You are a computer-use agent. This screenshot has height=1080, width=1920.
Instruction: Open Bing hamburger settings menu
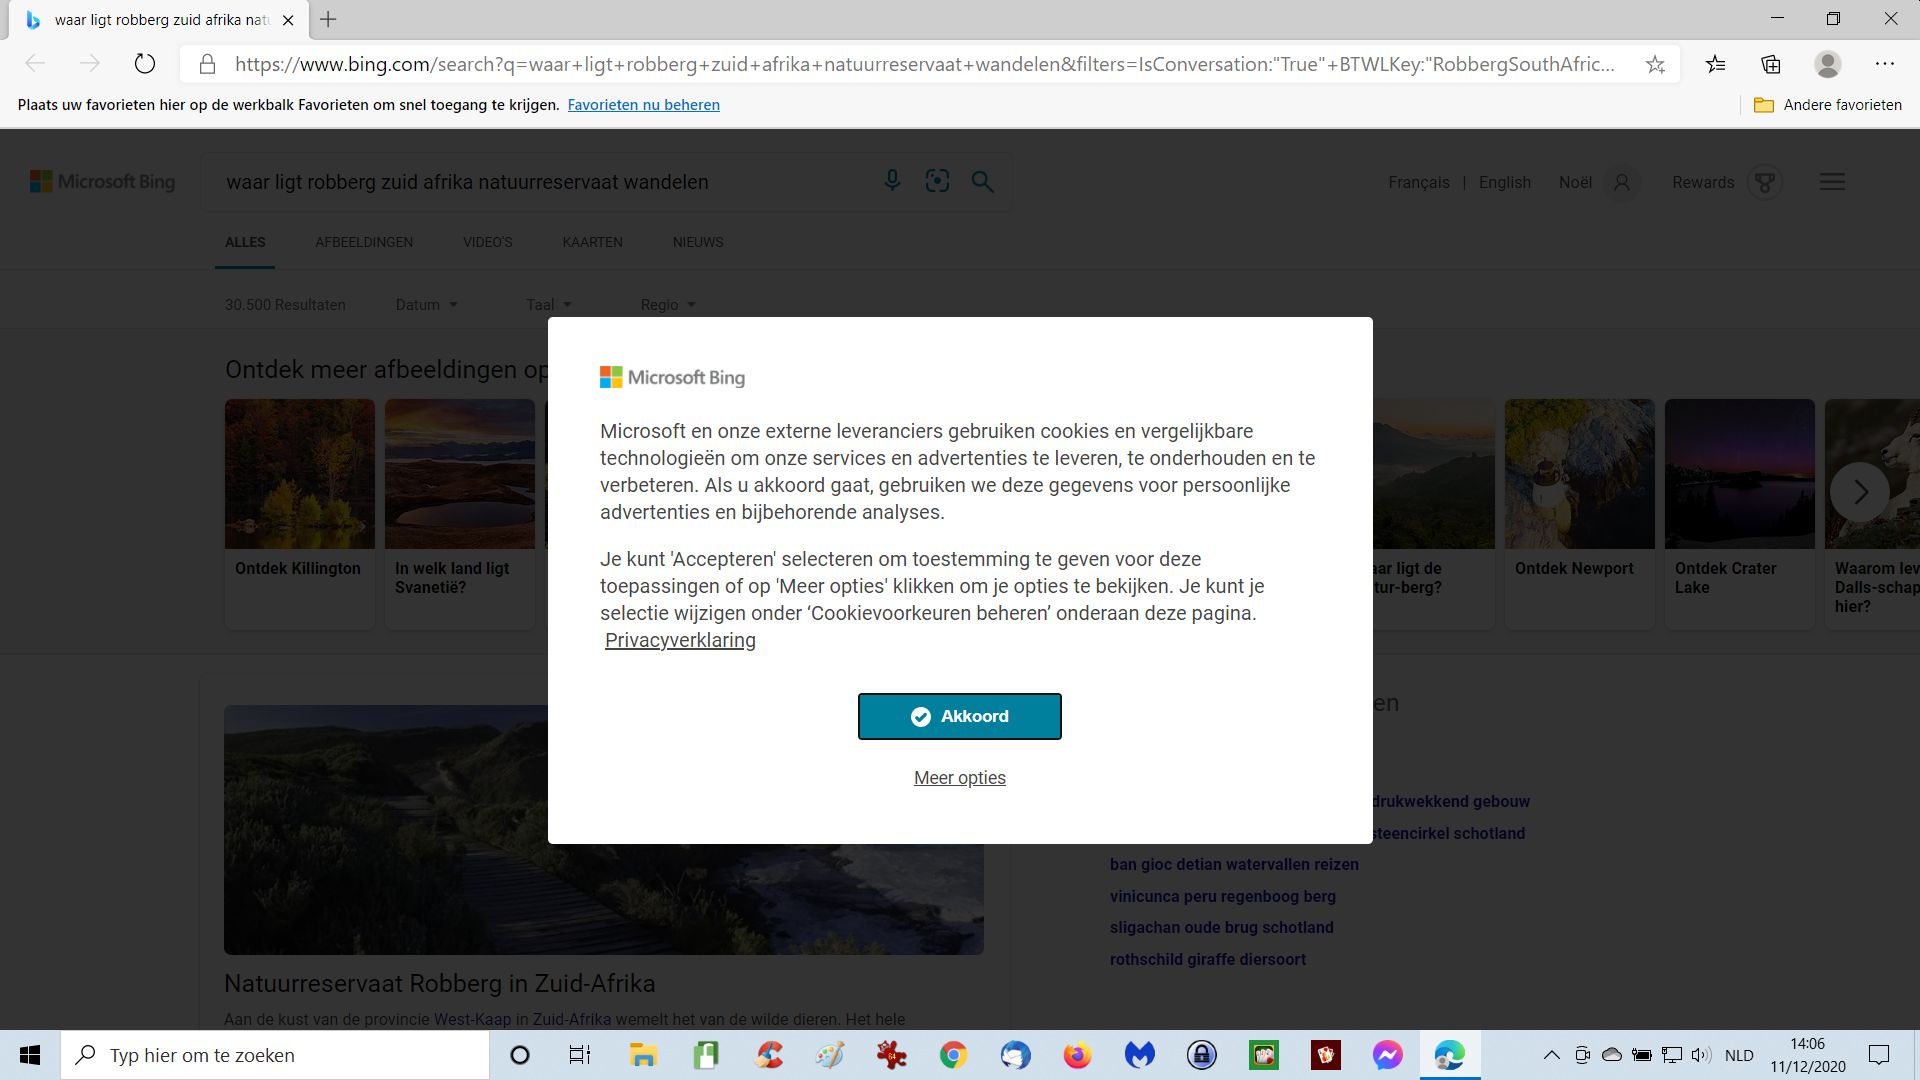point(1832,182)
